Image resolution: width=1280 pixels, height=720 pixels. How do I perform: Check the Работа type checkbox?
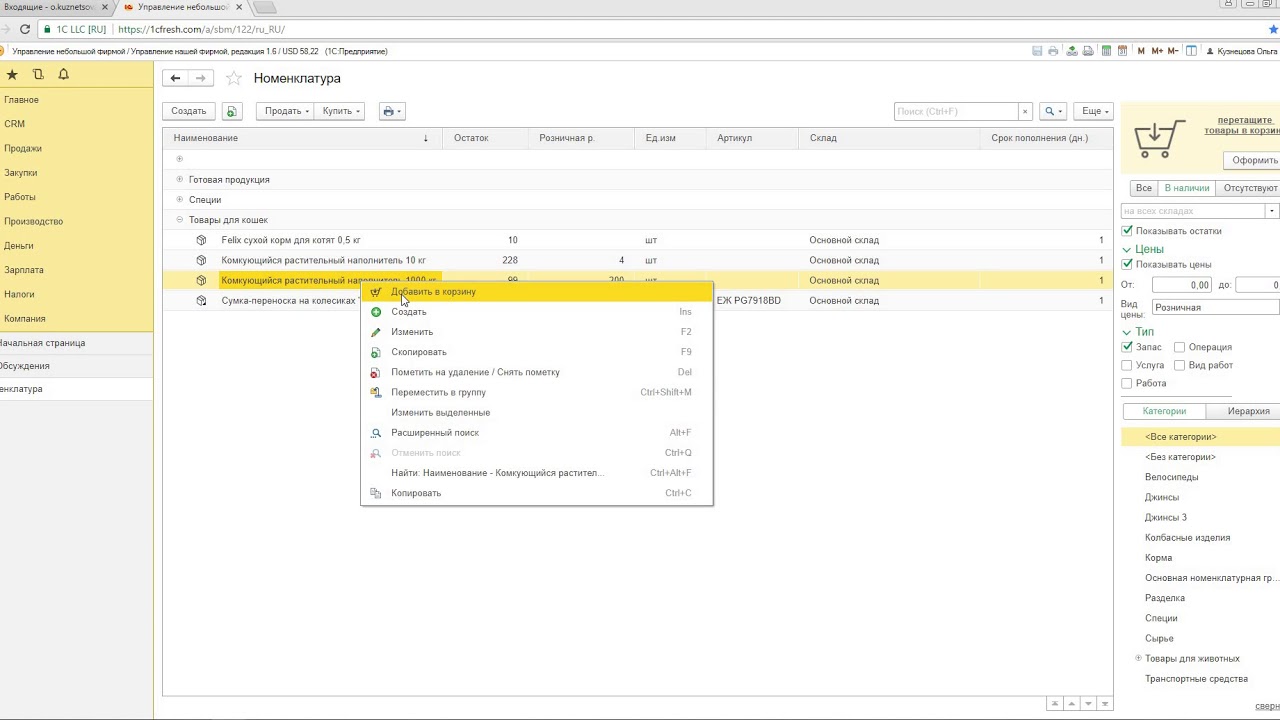1128,383
